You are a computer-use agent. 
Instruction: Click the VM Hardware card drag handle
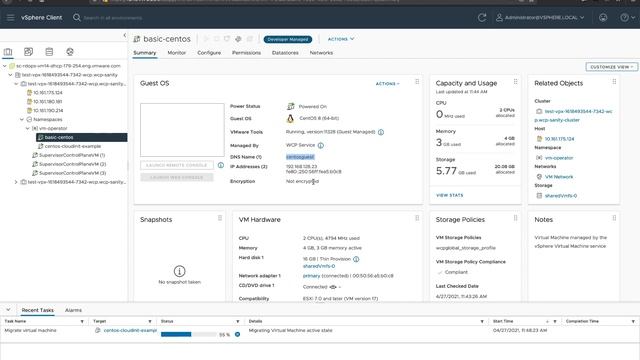417,218
